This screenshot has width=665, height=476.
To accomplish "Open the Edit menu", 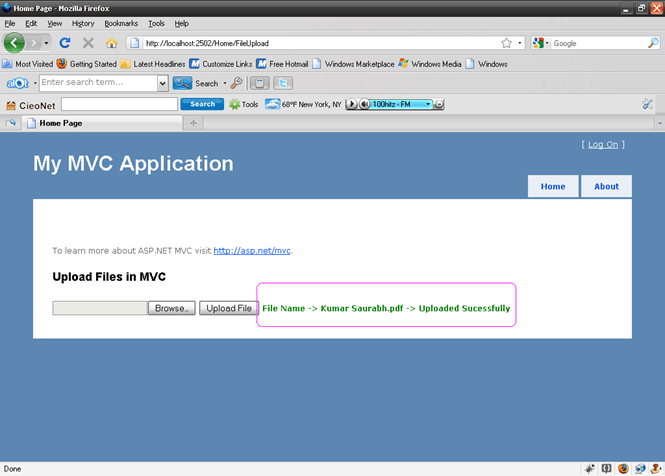I will pyautogui.click(x=31, y=23).
